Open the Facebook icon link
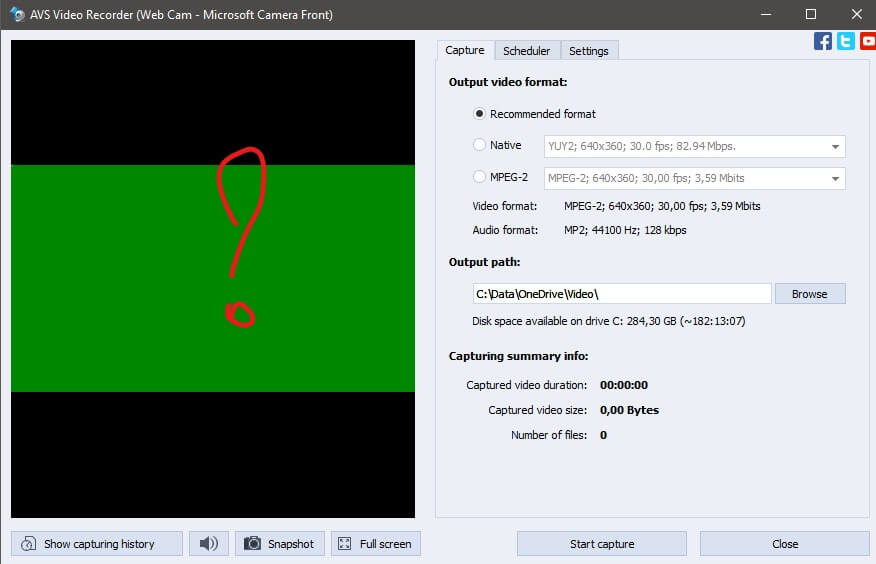 (x=823, y=41)
